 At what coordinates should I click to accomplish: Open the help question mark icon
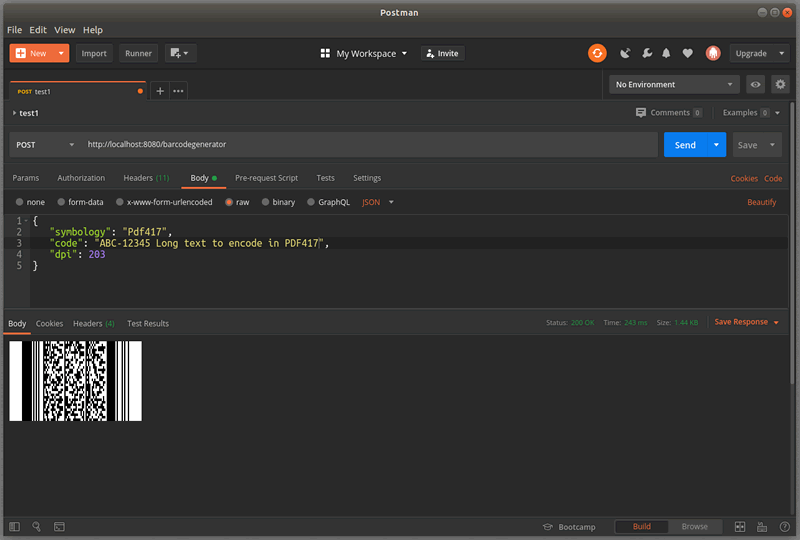click(785, 527)
